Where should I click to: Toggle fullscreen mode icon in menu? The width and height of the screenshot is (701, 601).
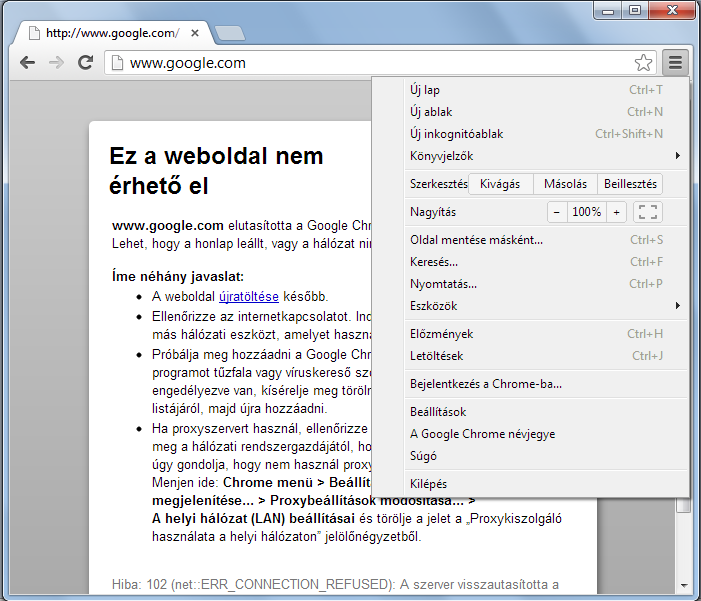pyautogui.click(x=647, y=212)
